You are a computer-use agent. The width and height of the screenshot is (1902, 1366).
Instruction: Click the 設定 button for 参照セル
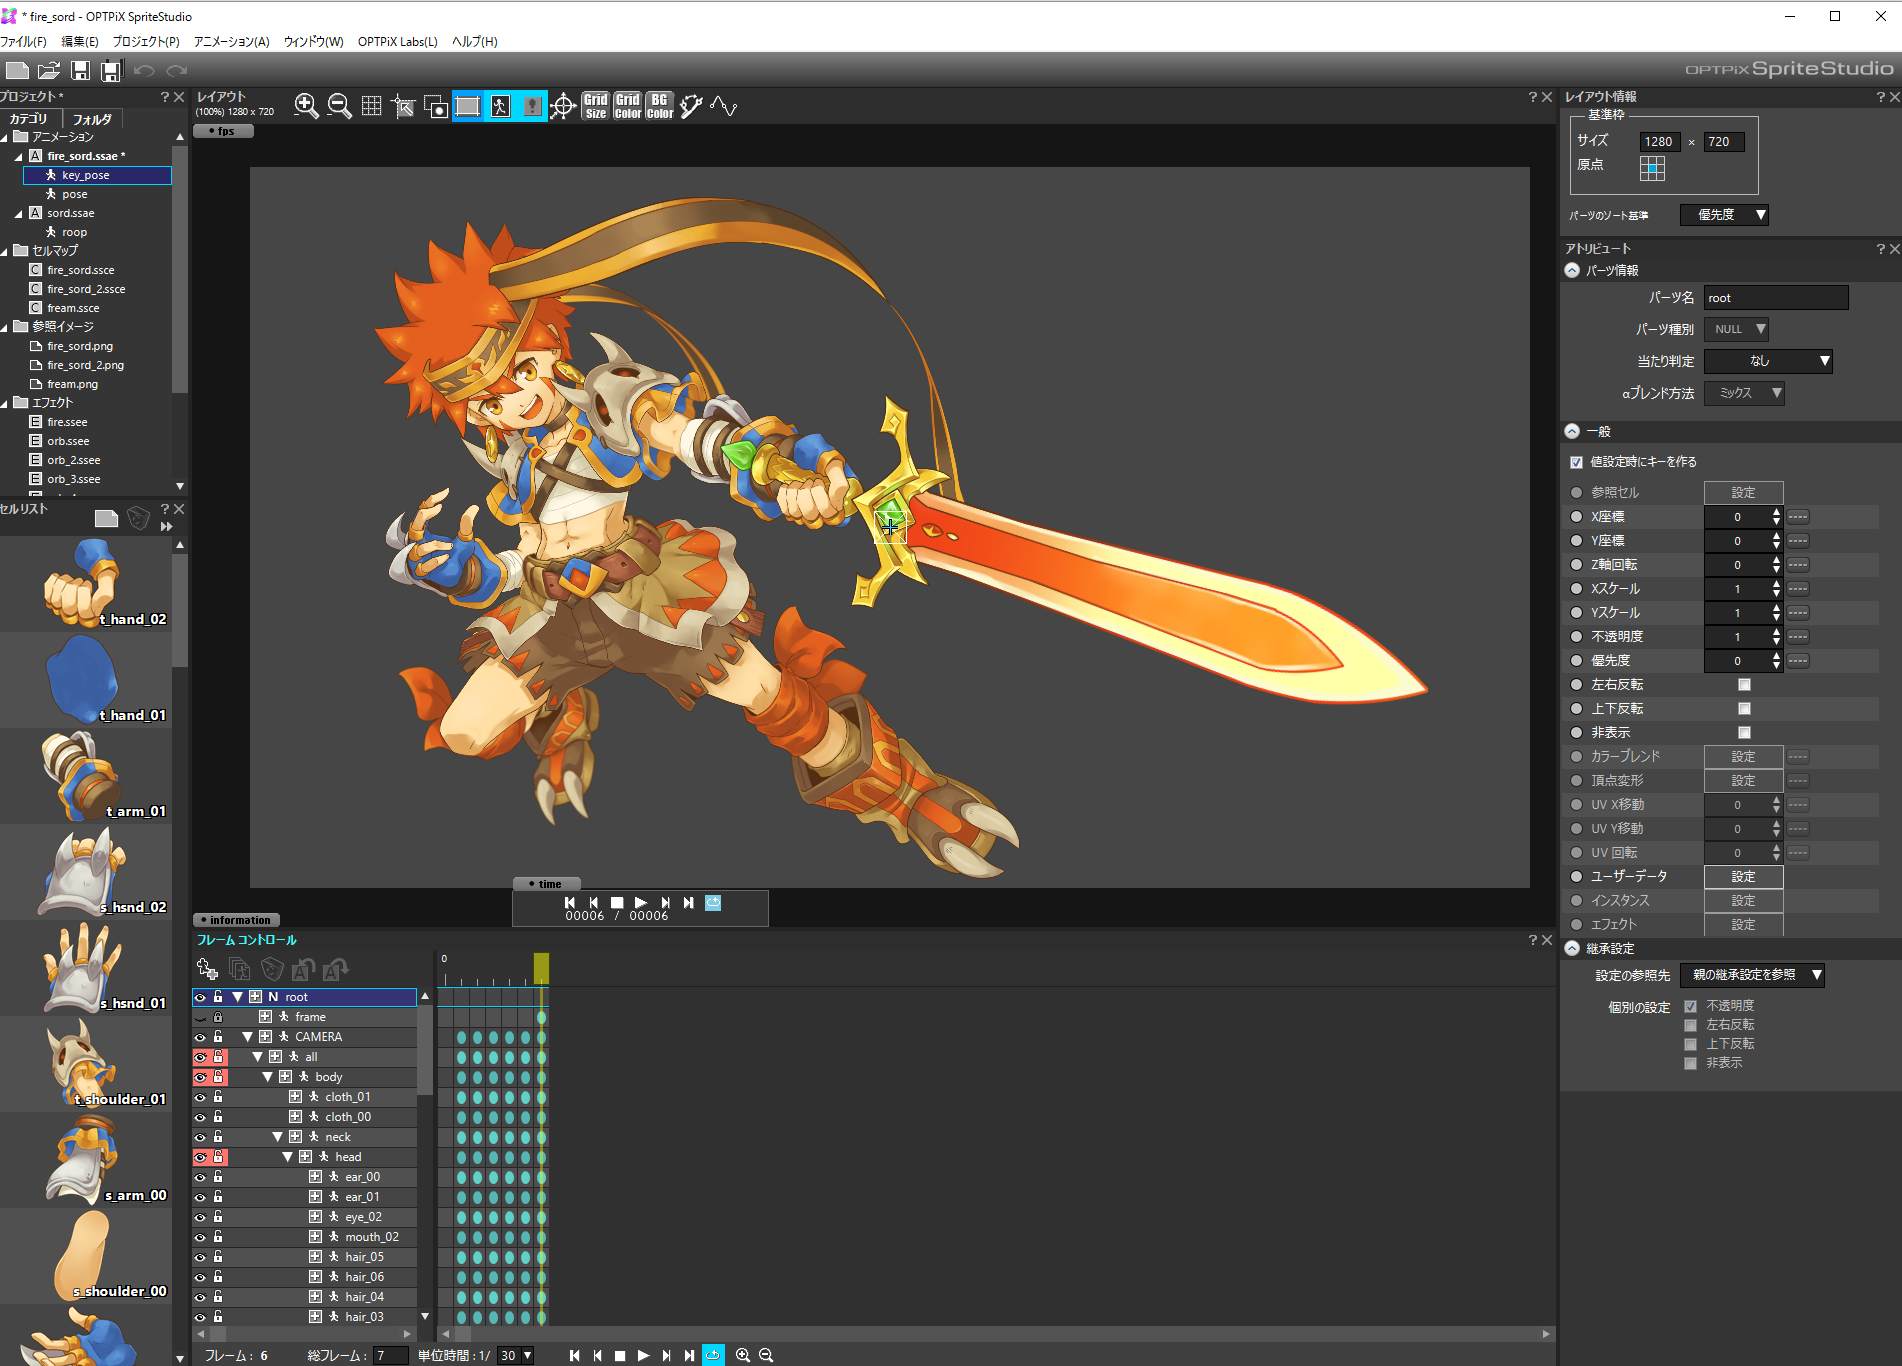pyautogui.click(x=1743, y=493)
